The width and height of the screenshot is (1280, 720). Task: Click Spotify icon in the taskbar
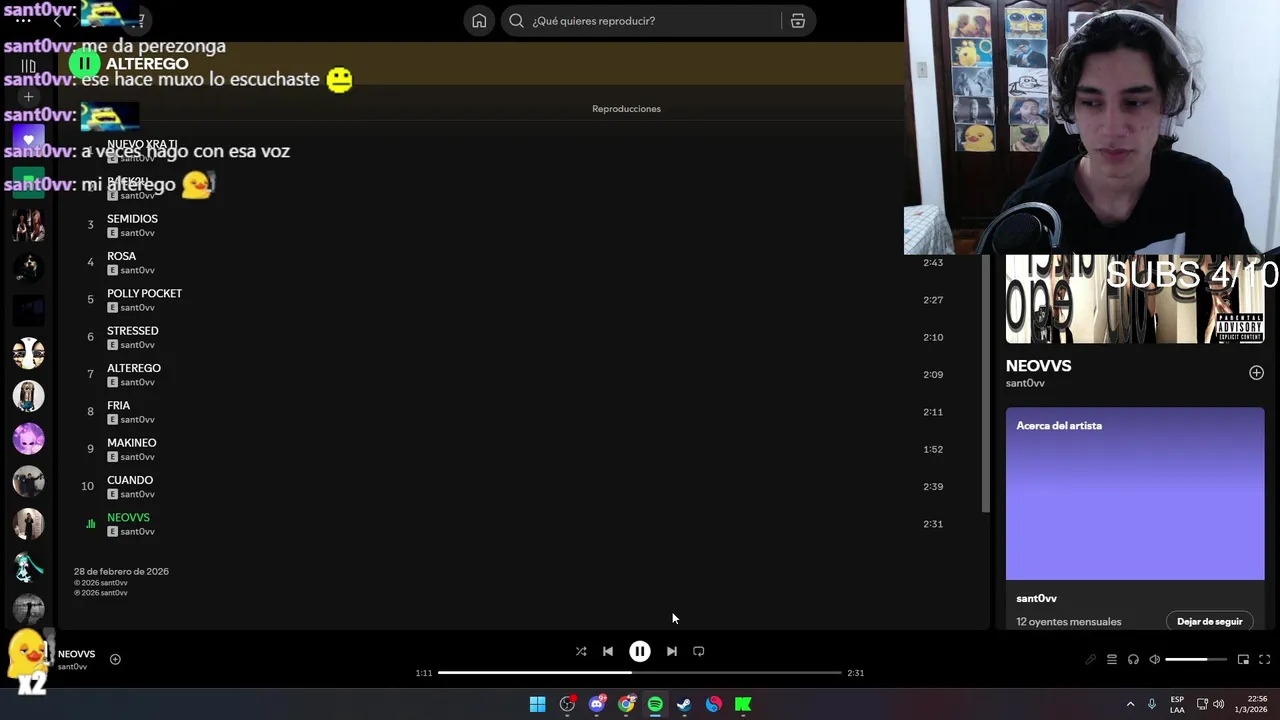point(655,704)
